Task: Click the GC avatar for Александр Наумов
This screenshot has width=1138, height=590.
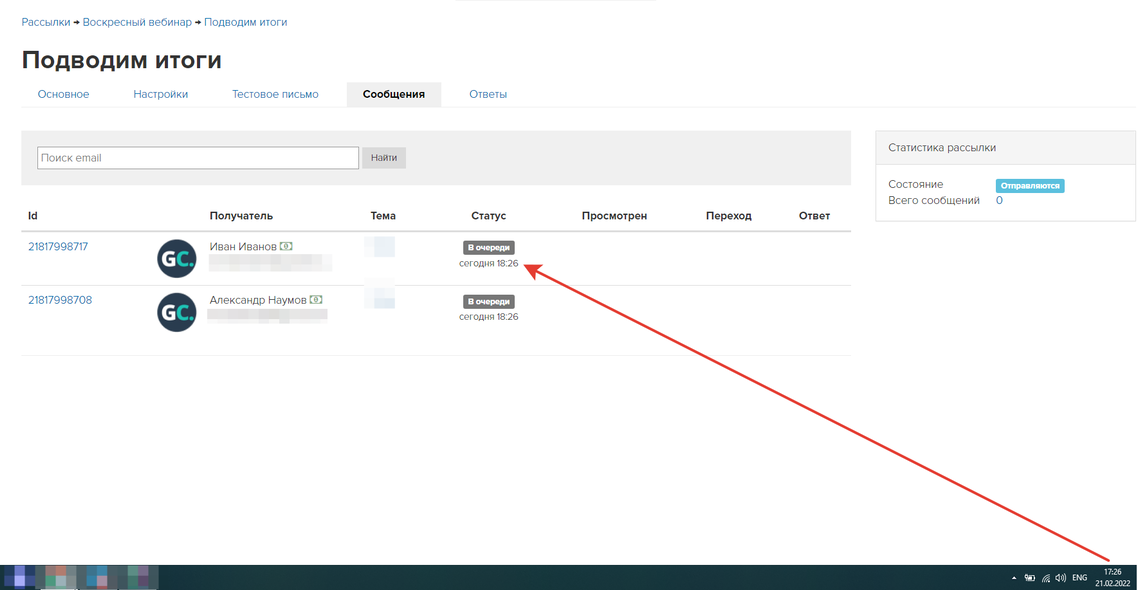Action: 177,313
